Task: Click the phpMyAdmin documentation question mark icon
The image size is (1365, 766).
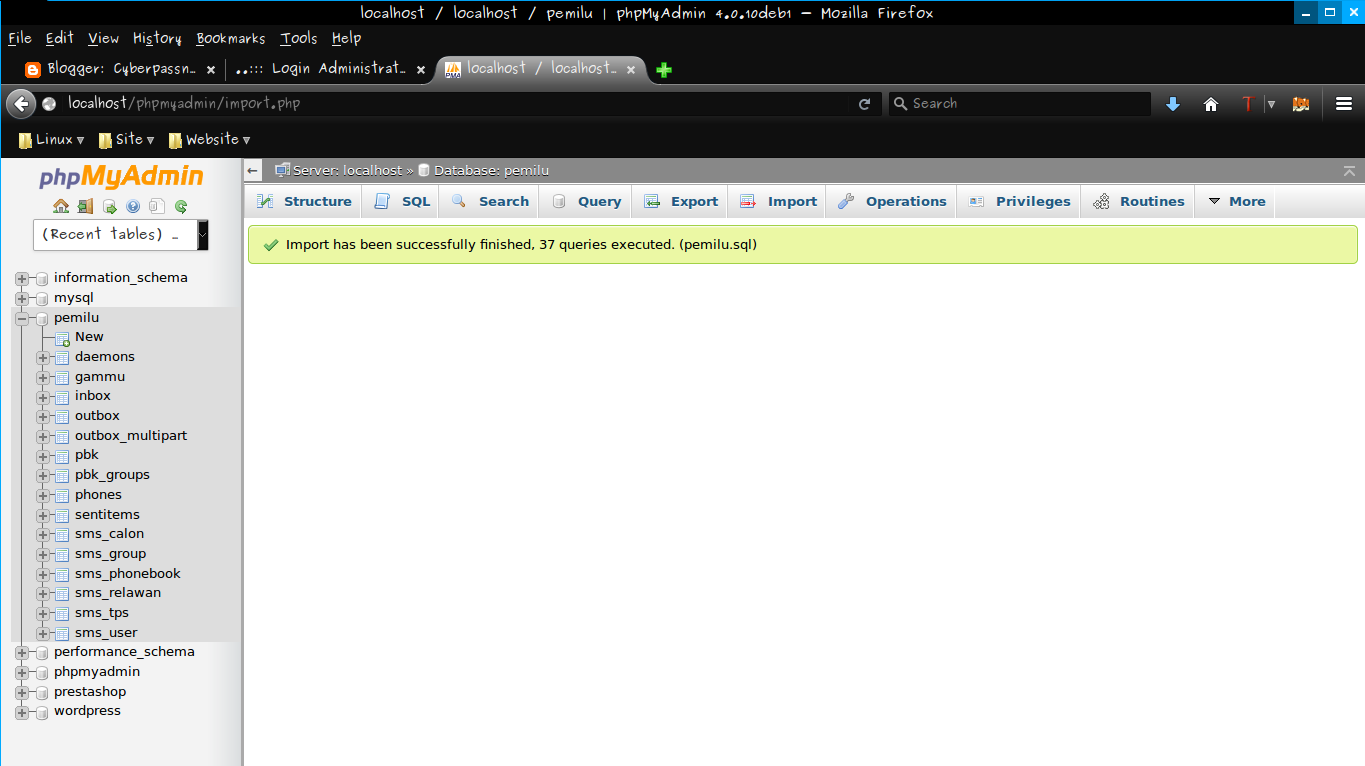Action: tap(133, 206)
